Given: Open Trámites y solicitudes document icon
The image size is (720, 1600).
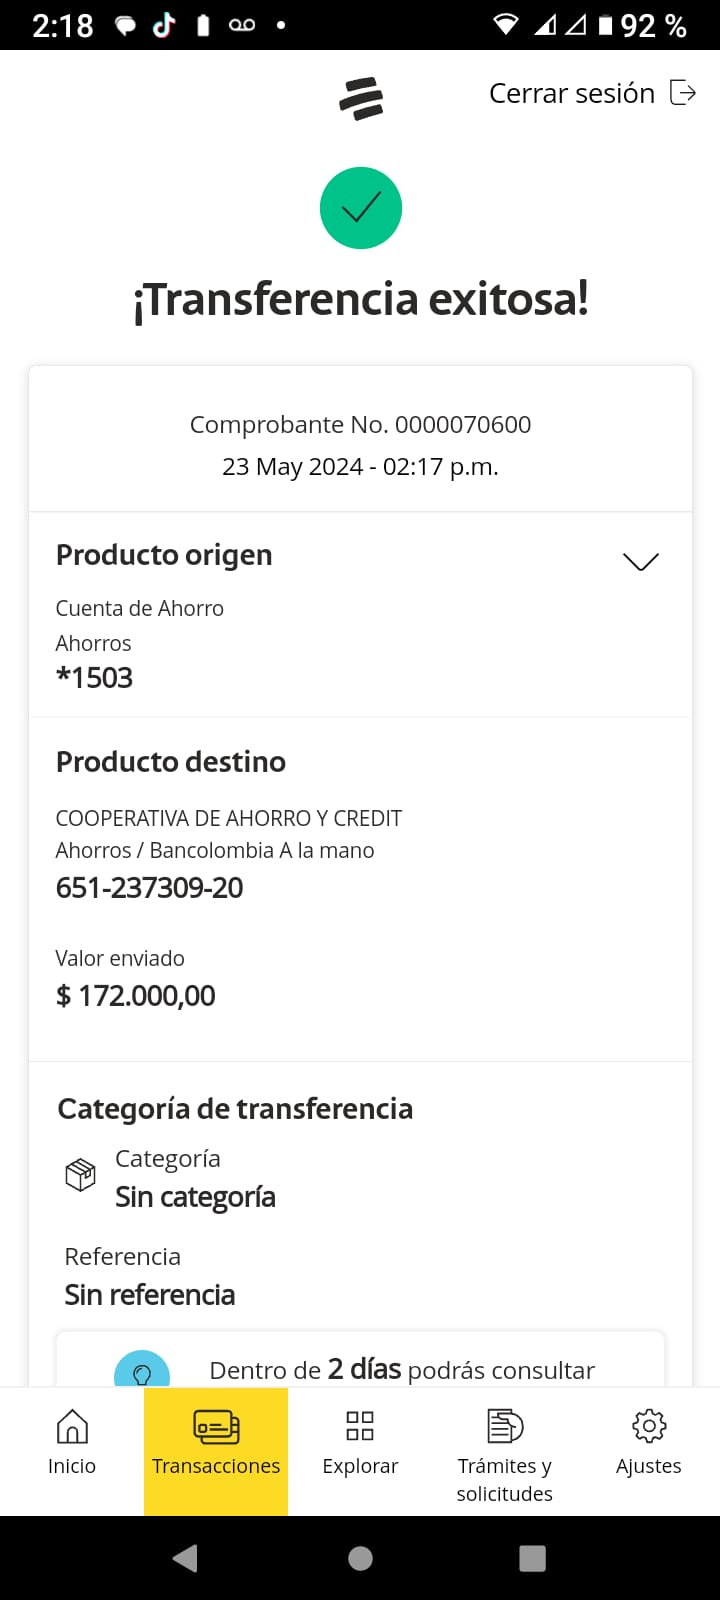Looking at the screenshot, I should (505, 1426).
